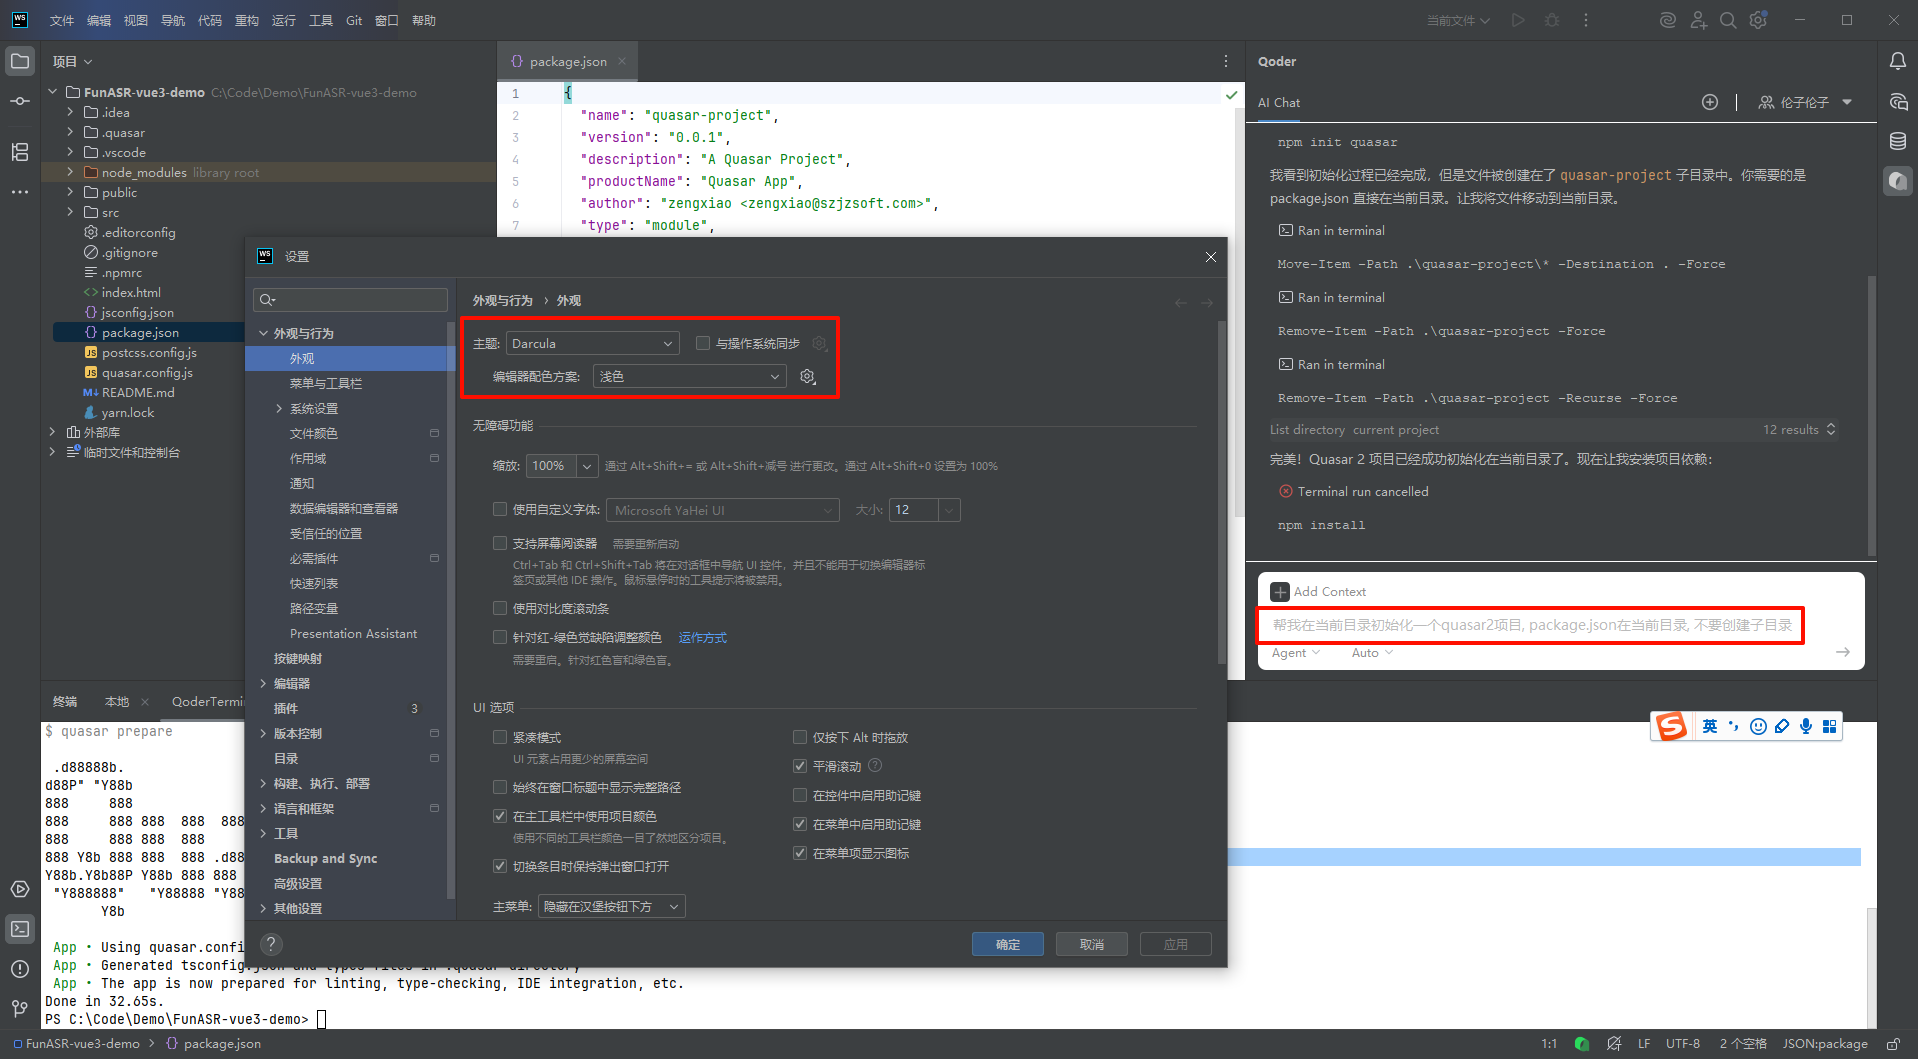Enable compact mode checkbox

coord(500,738)
